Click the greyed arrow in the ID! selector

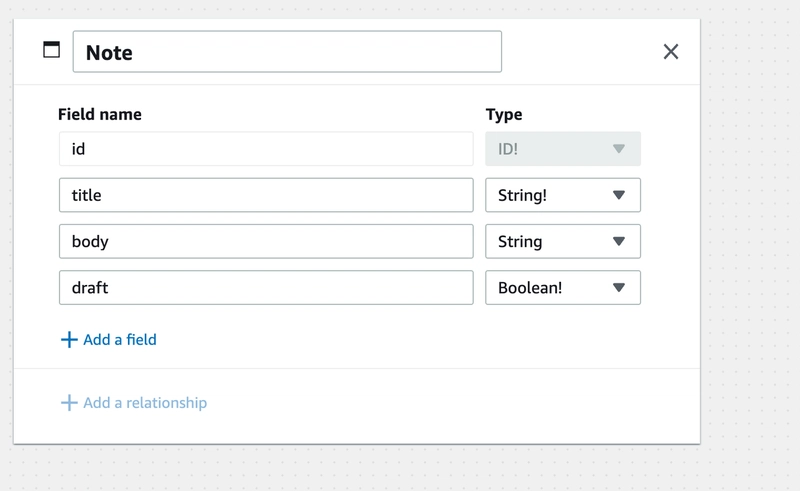click(618, 149)
